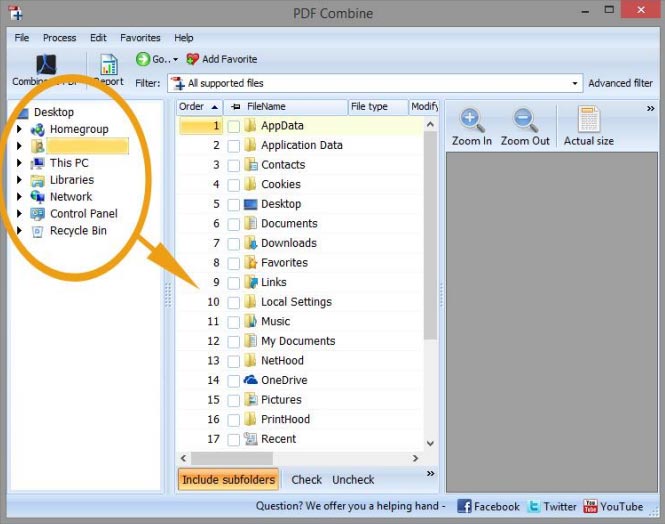This screenshot has width=665, height=524.
Task: Click the Zoom In magnifier icon
Action: (x=472, y=120)
